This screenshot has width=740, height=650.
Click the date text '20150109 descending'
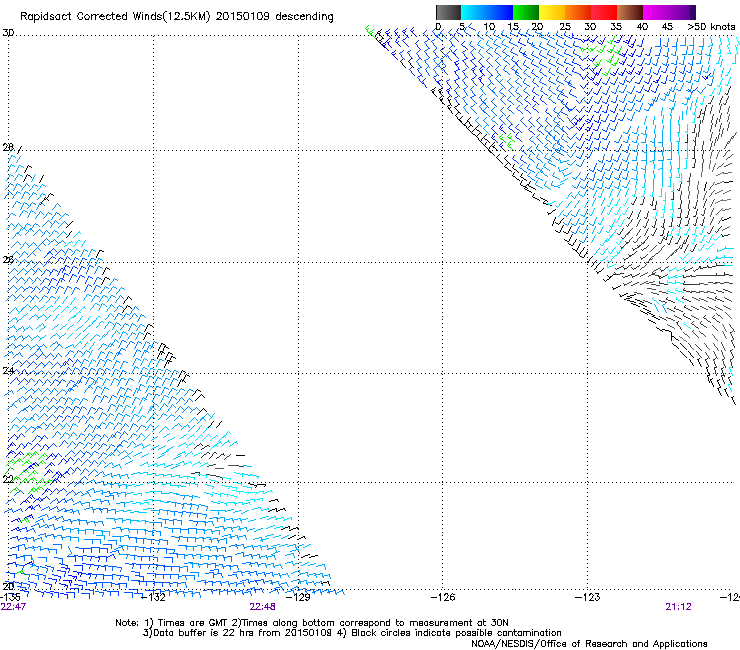(x=275, y=17)
